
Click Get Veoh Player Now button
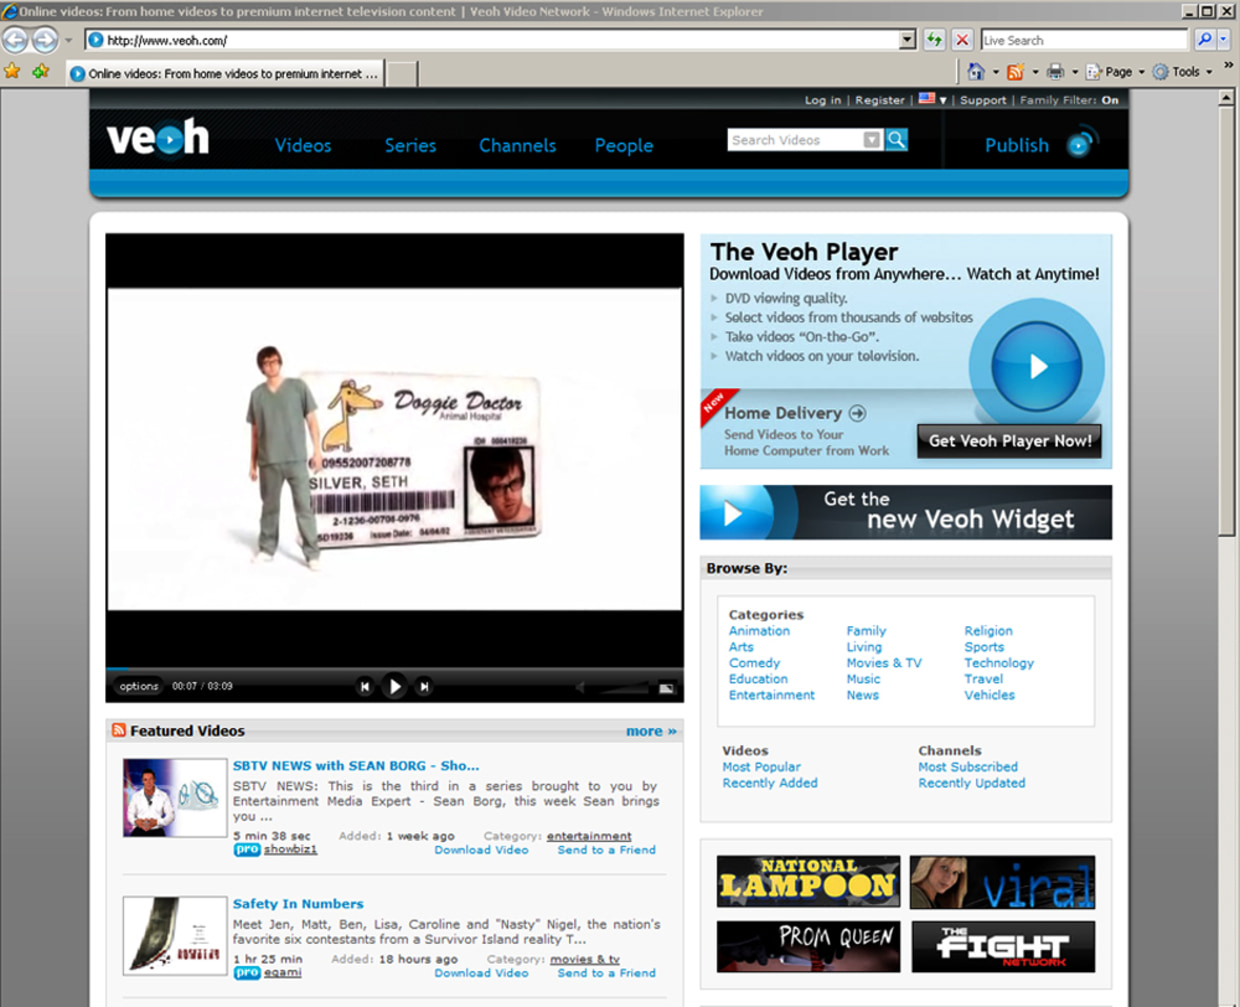(1009, 441)
